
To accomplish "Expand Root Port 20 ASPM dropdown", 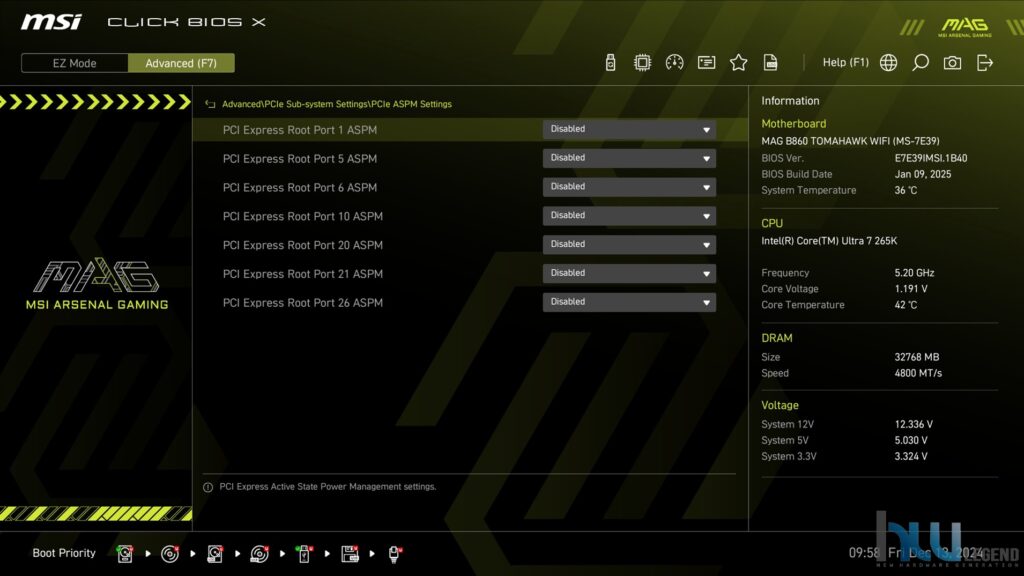I will tap(629, 244).
